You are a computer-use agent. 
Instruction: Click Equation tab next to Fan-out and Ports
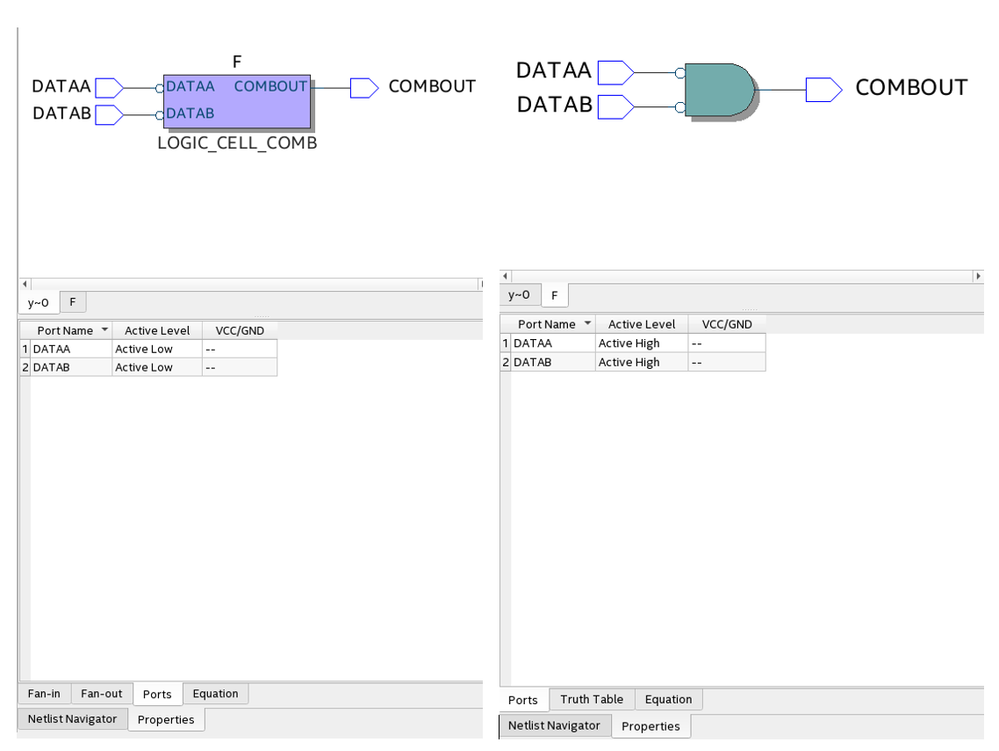tap(215, 693)
